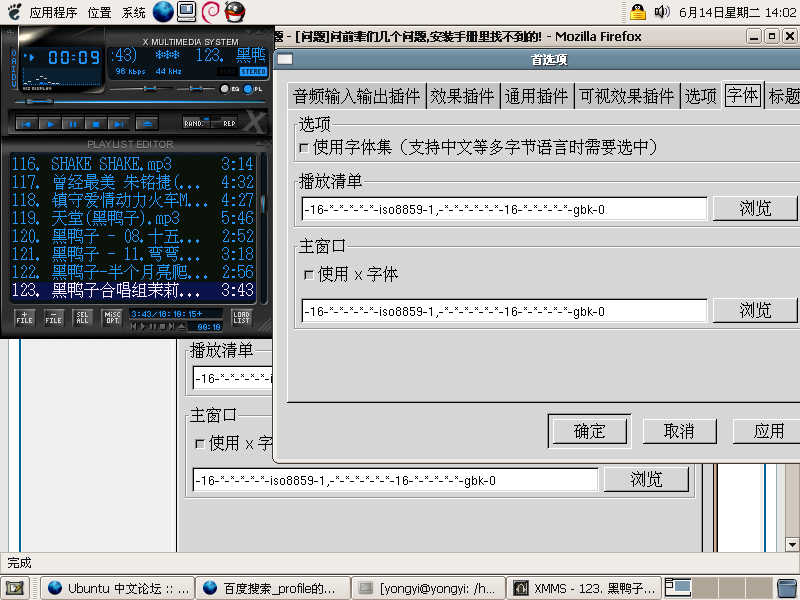Click 浏览 button in Firefox page screenshot
Viewport: 800px width, 600px height.
click(646, 480)
